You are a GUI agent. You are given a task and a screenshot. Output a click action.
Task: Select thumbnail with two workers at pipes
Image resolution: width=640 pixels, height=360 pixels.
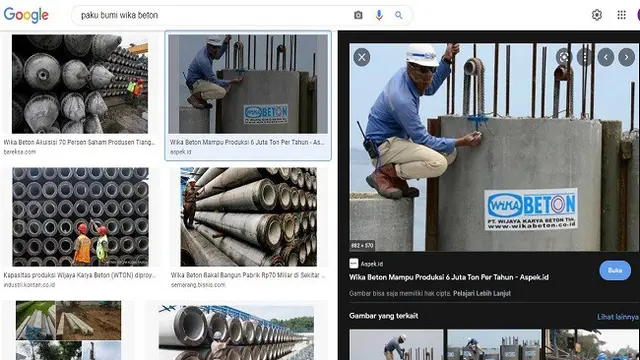[80, 217]
